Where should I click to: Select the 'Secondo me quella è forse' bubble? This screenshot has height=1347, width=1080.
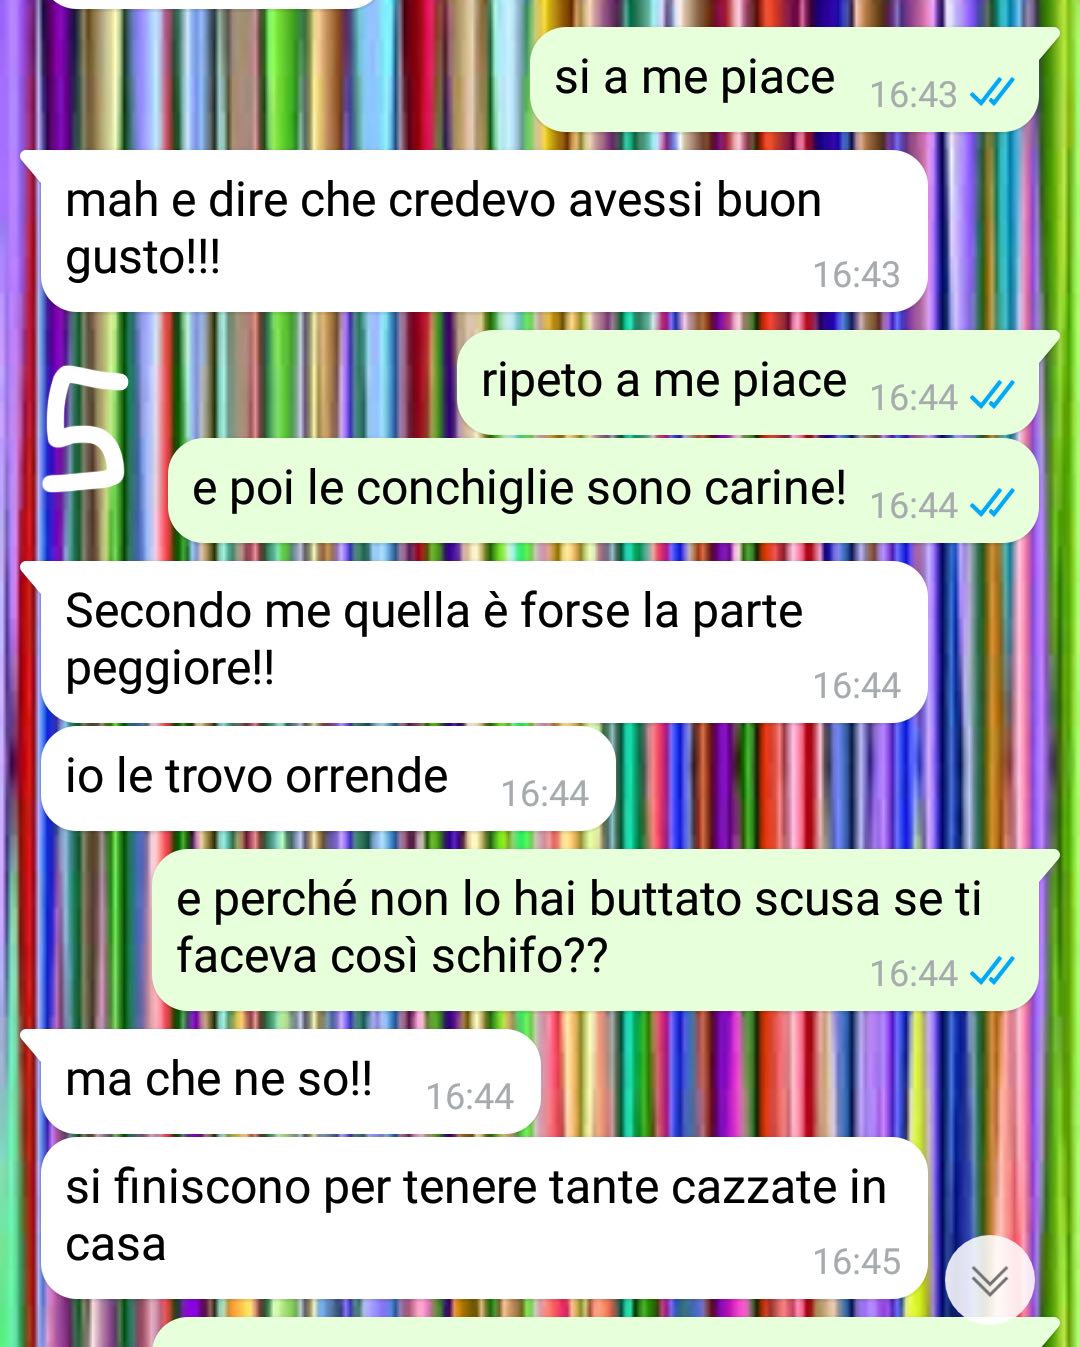(x=484, y=642)
